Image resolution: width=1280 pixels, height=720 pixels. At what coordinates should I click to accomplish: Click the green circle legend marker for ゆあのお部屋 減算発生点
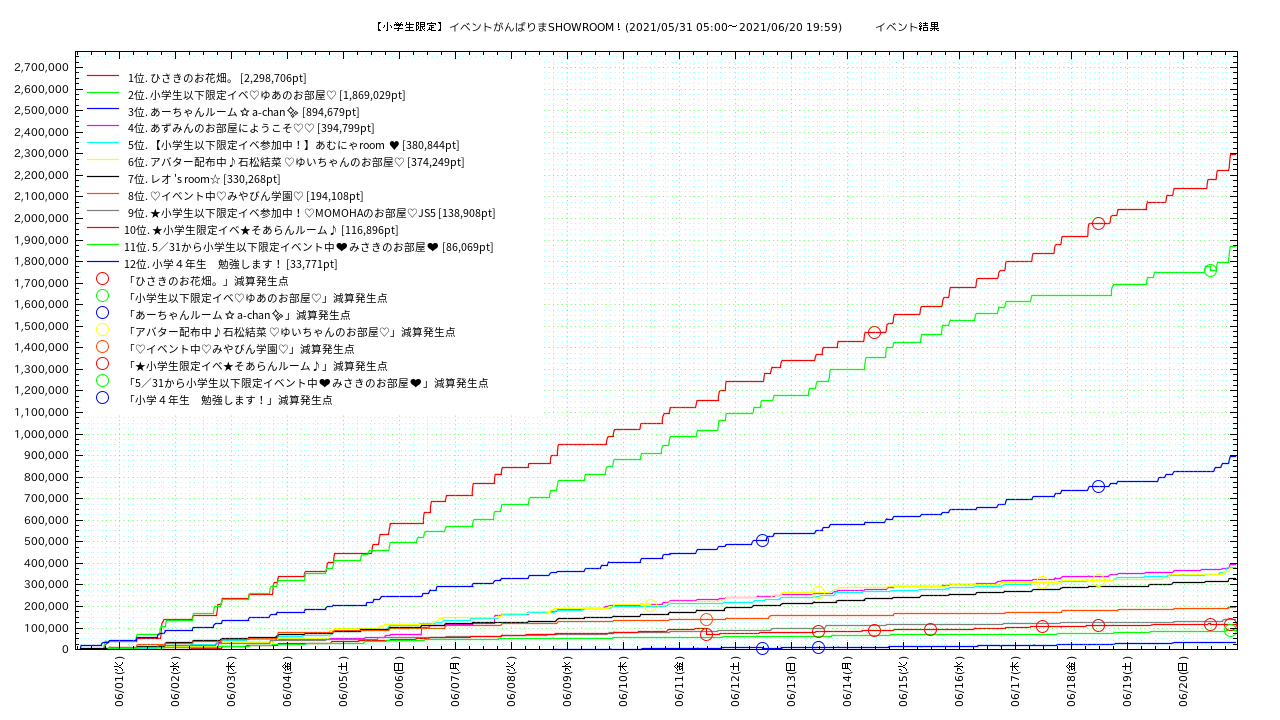point(102,296)
